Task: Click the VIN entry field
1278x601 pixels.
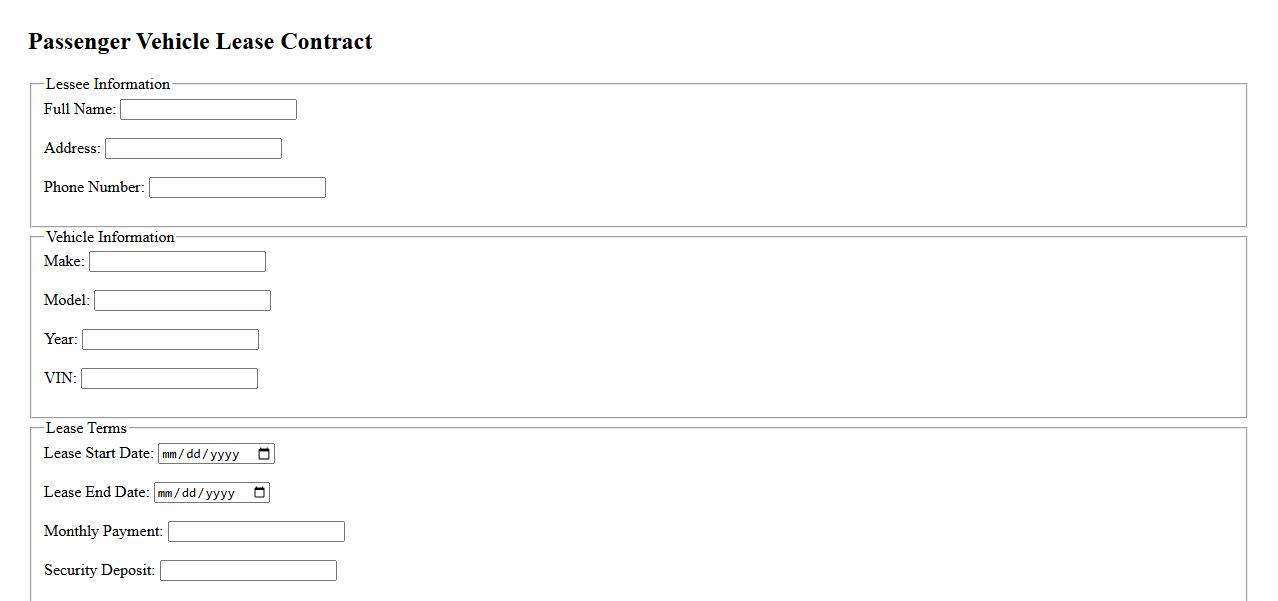Action: pyautogui.click(x=169, y=379)
